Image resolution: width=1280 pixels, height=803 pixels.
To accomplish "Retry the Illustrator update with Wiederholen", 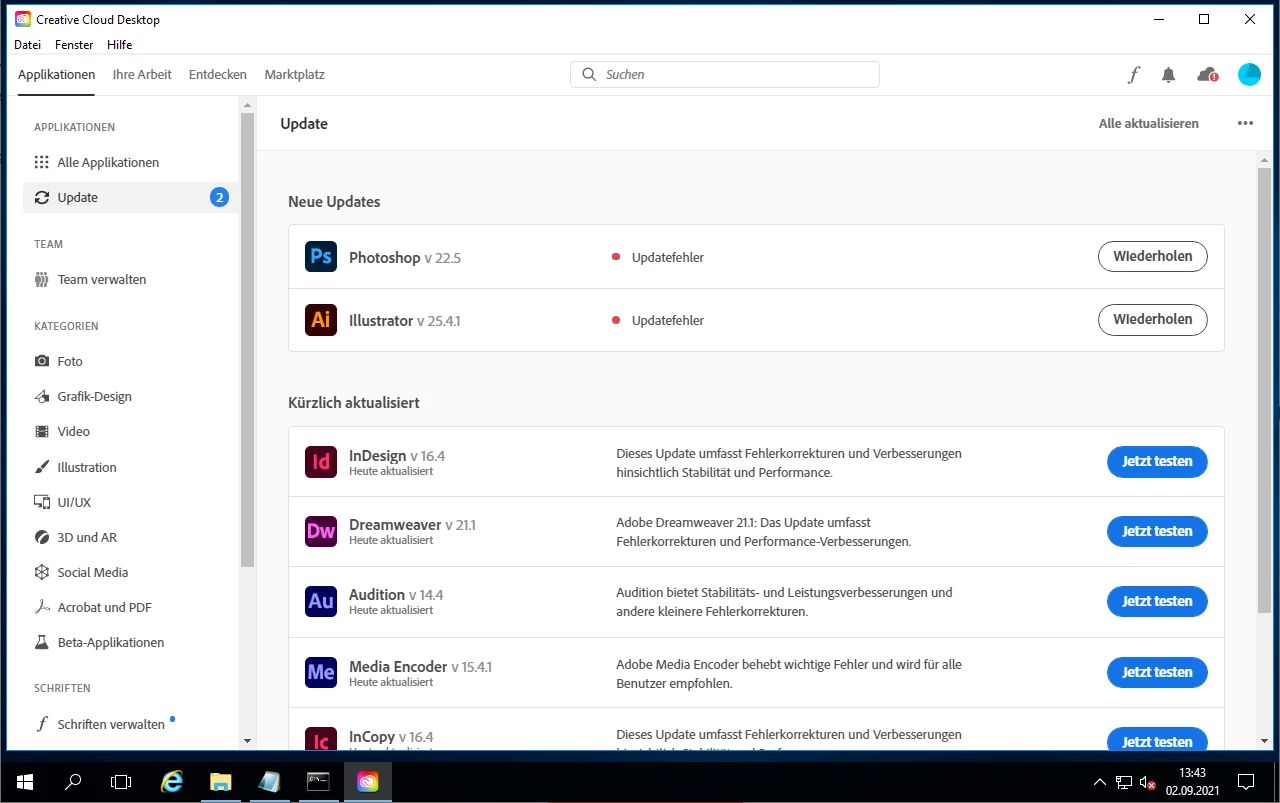I will 1153,320.
